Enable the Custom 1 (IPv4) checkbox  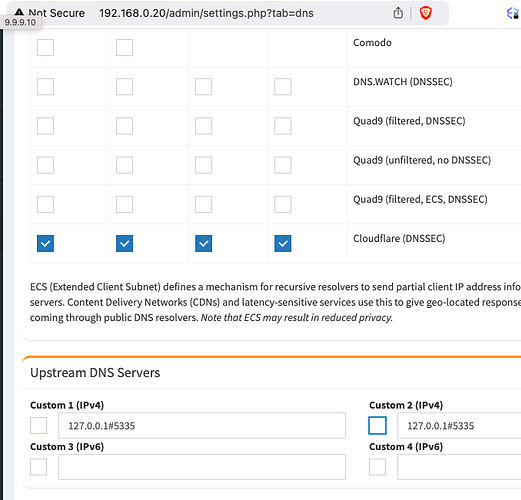click(38, 425)
